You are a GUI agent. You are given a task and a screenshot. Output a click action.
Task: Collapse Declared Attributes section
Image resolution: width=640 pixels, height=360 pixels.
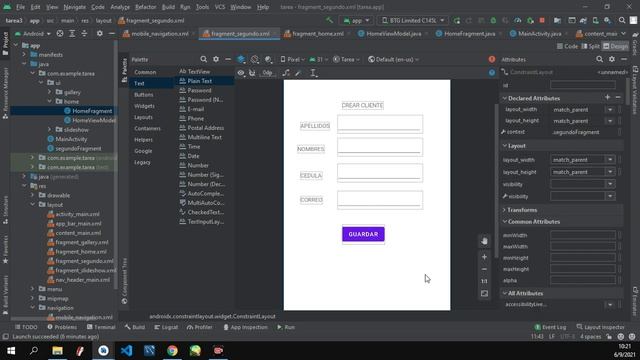[x=505, y=98]
